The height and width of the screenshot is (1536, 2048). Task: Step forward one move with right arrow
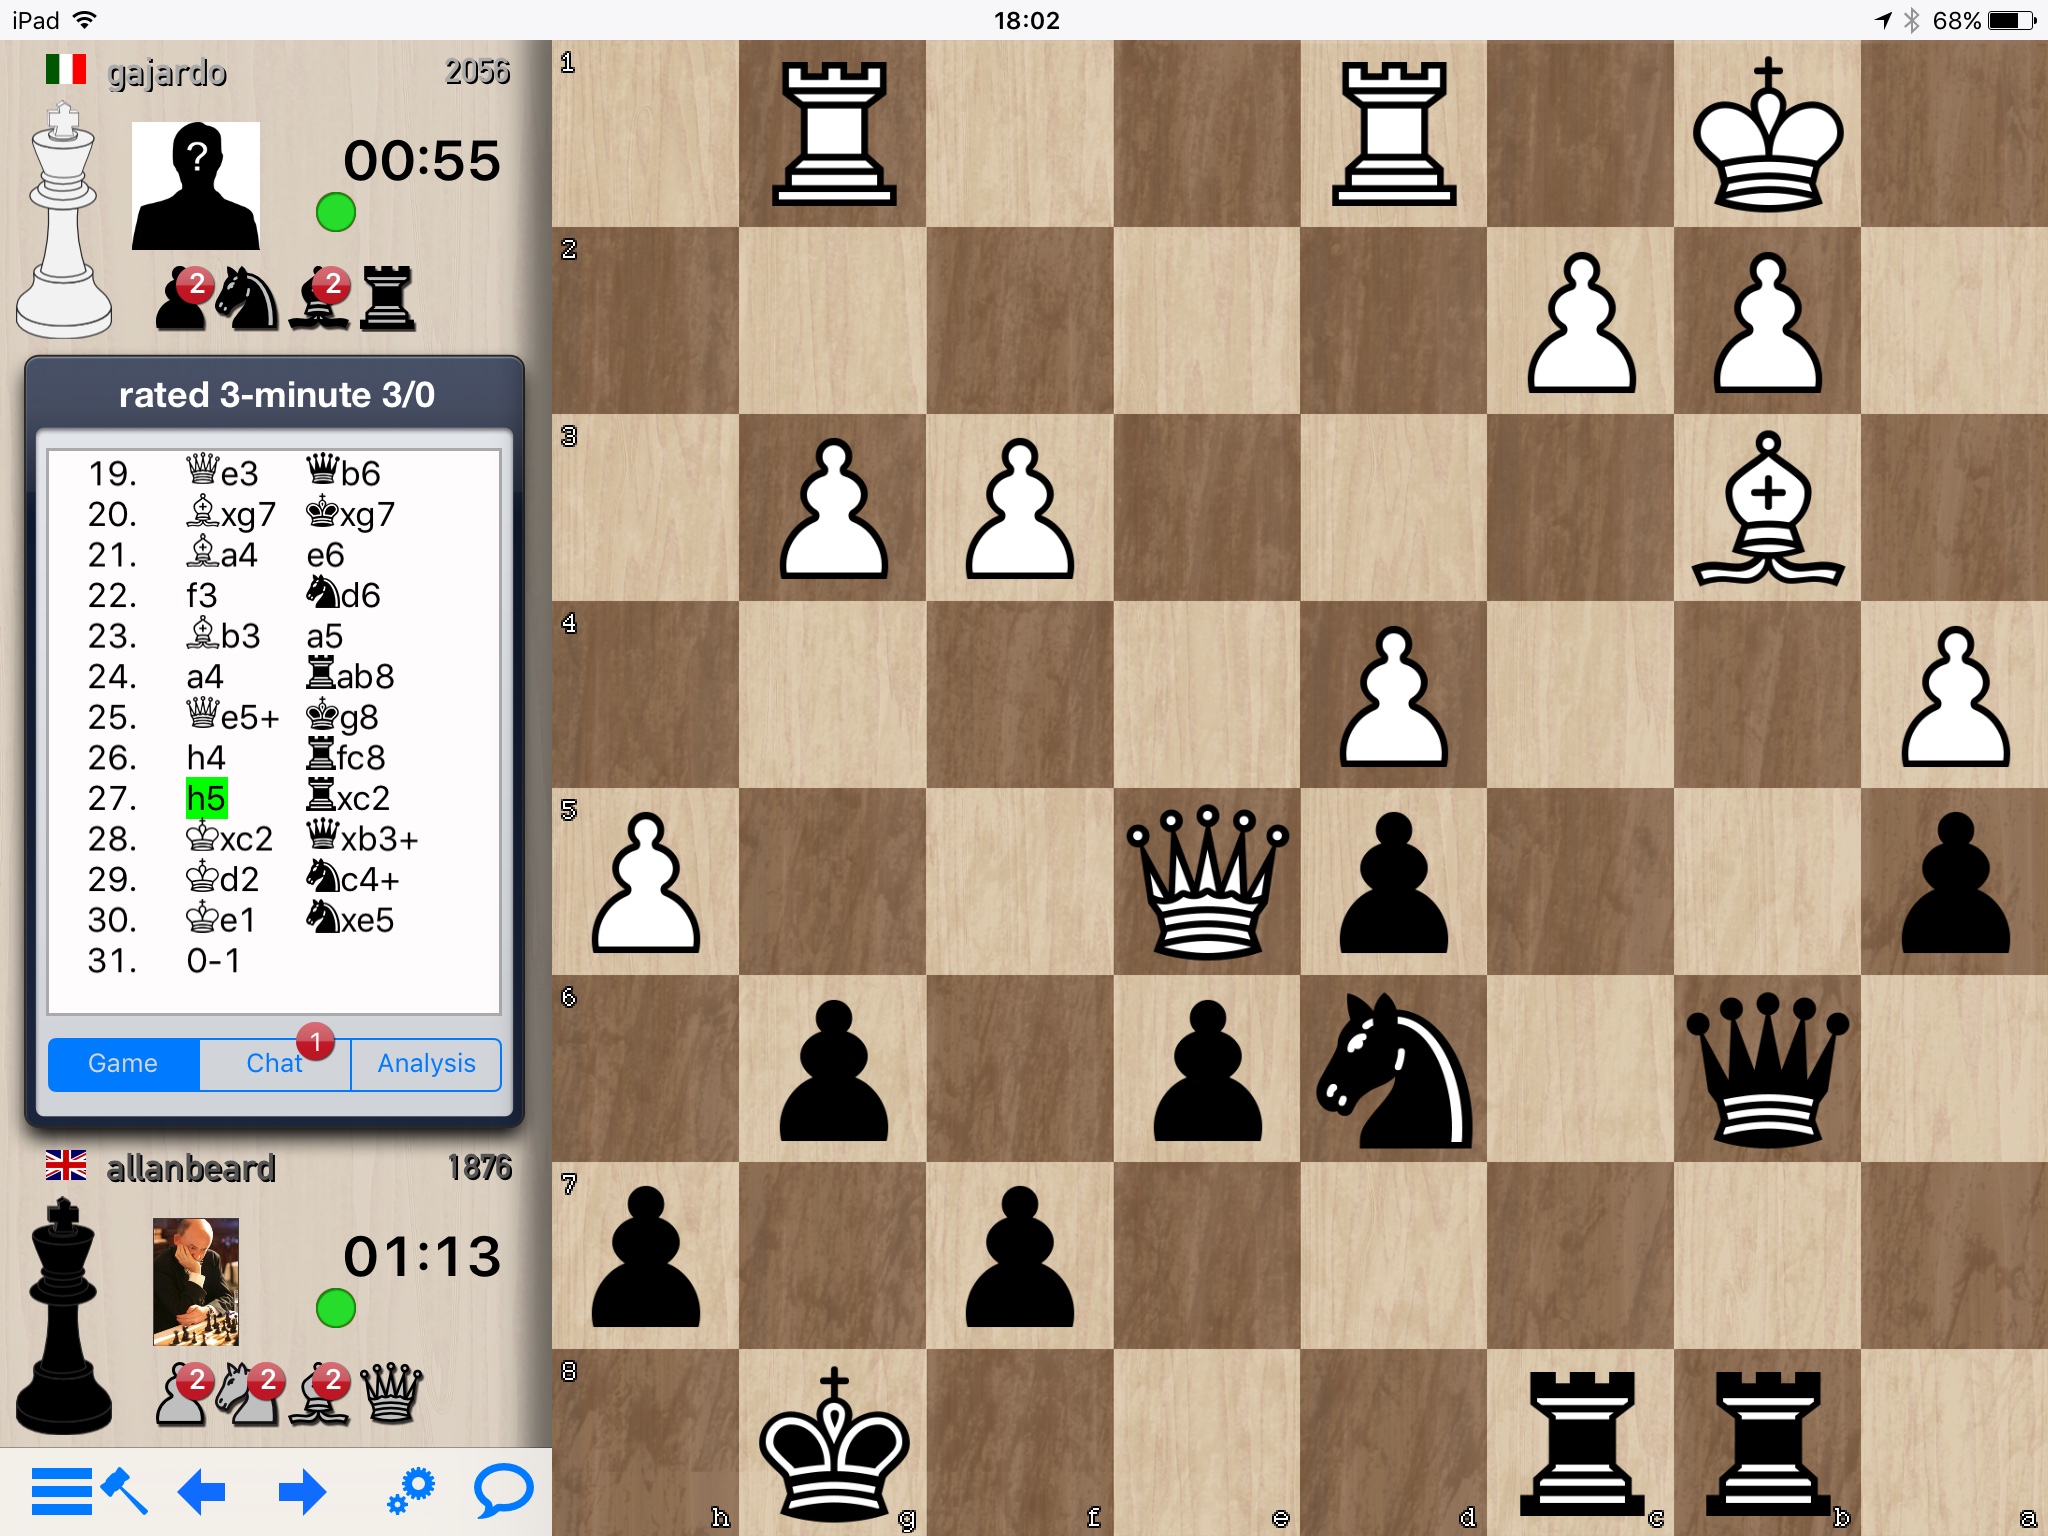click(301, 1491)
